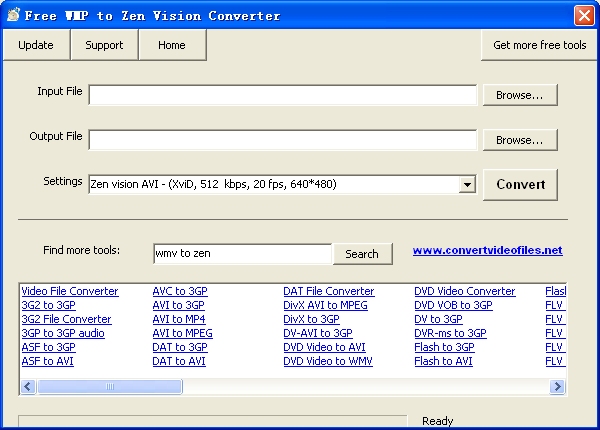Viewport: 600px width, 430px height.
Task: Open ASF to 3GP link
Action: pos(49,347)
